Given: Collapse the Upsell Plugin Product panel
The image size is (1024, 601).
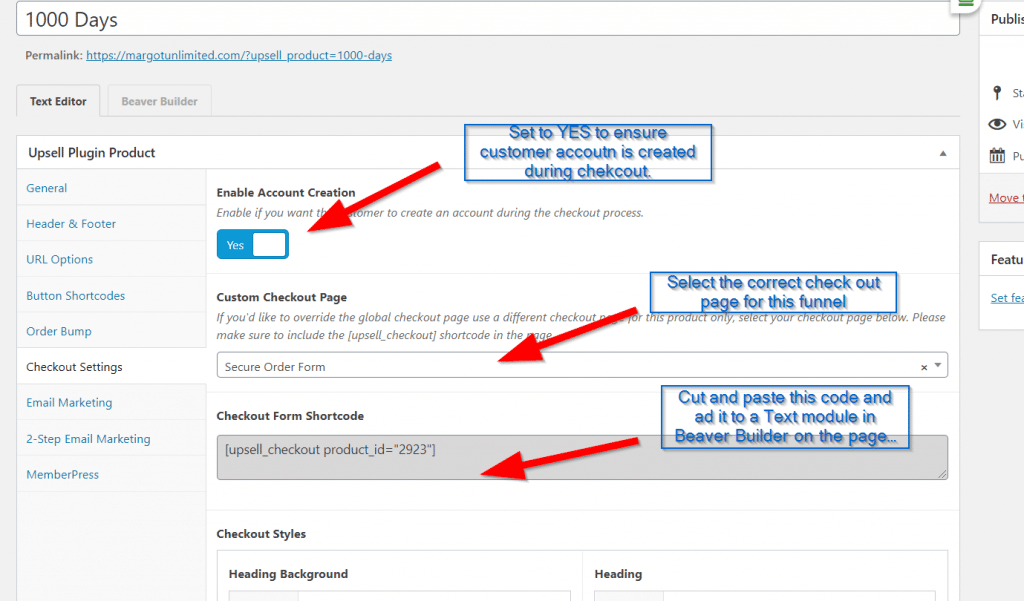Looking at the screenshot, I should [x=942, y=153].
